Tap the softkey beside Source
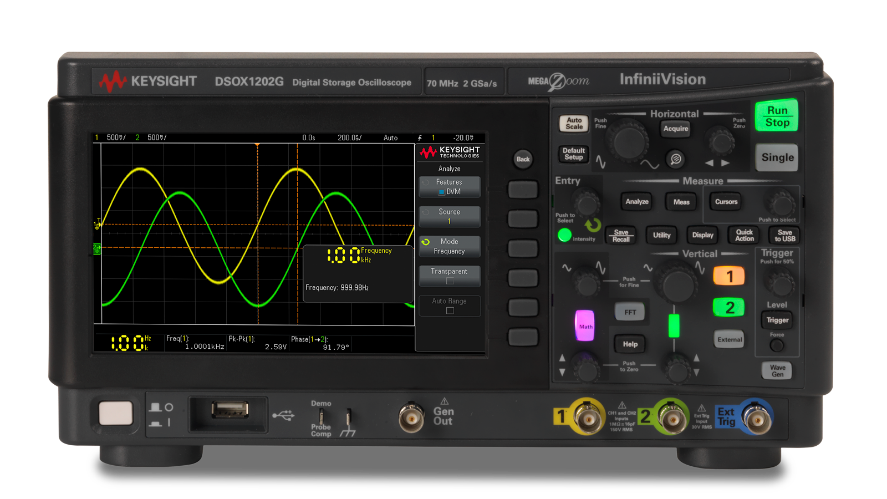Viewport: 887px width, 499px height. coord(522,218)
